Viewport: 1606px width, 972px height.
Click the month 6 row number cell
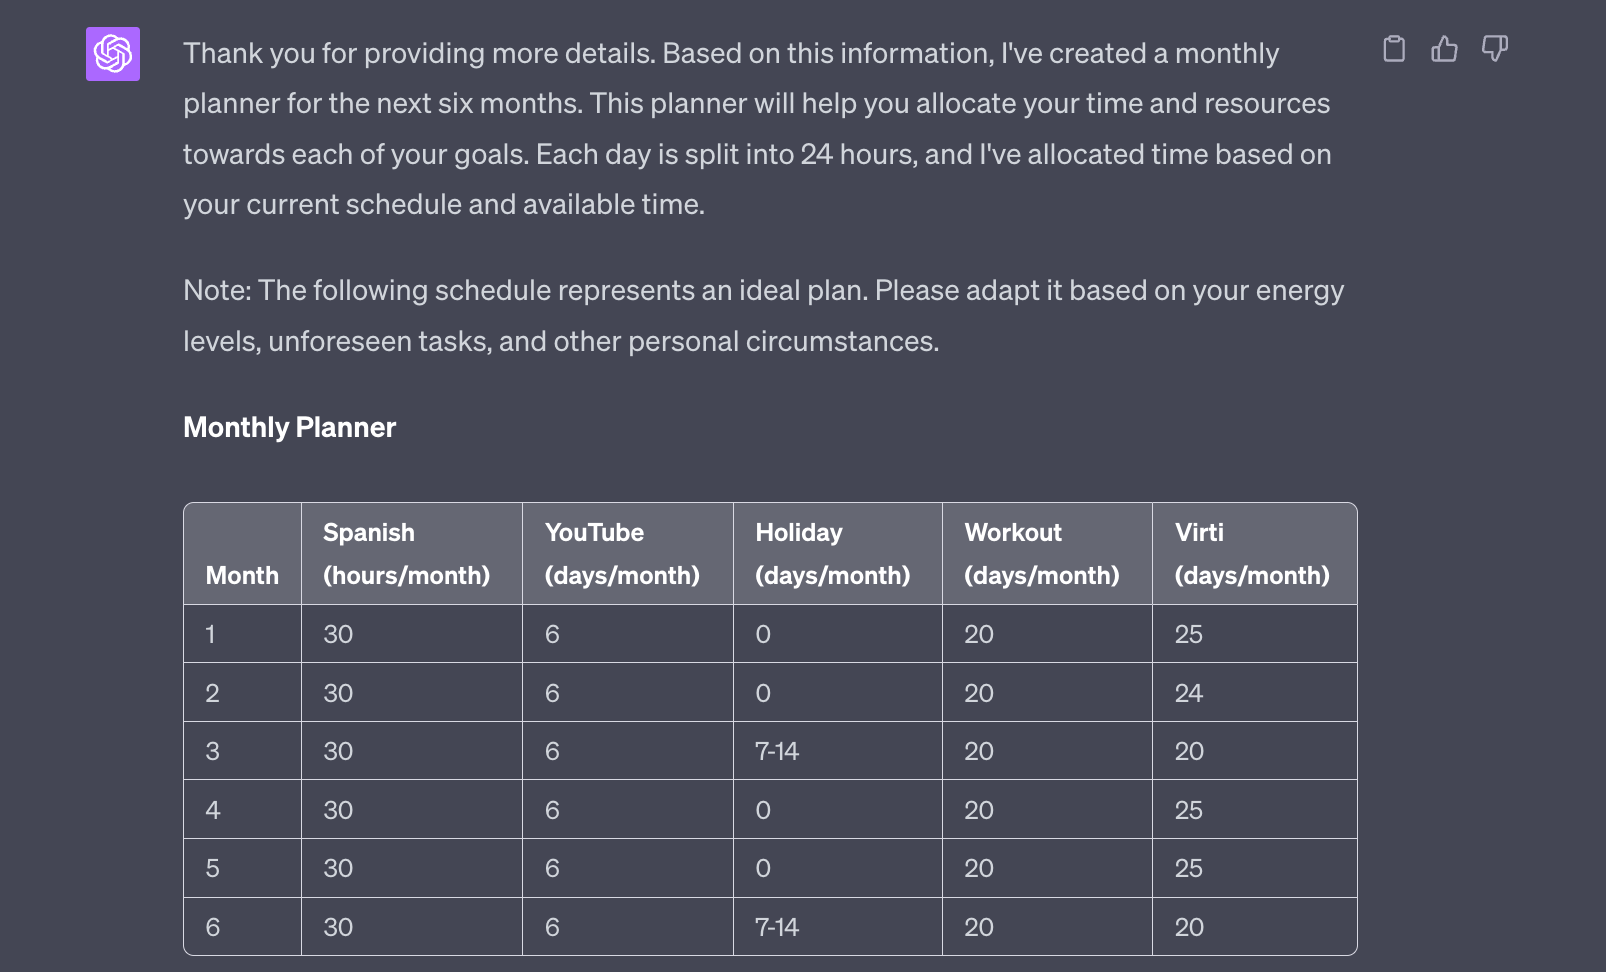[x=211, y=926]
